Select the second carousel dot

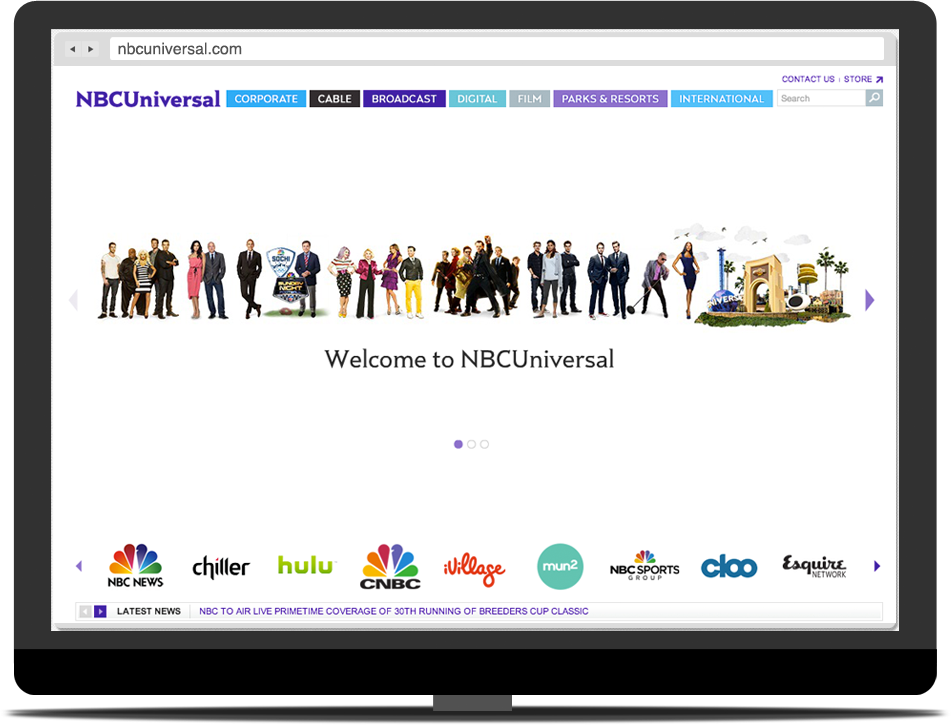[471, 444]
